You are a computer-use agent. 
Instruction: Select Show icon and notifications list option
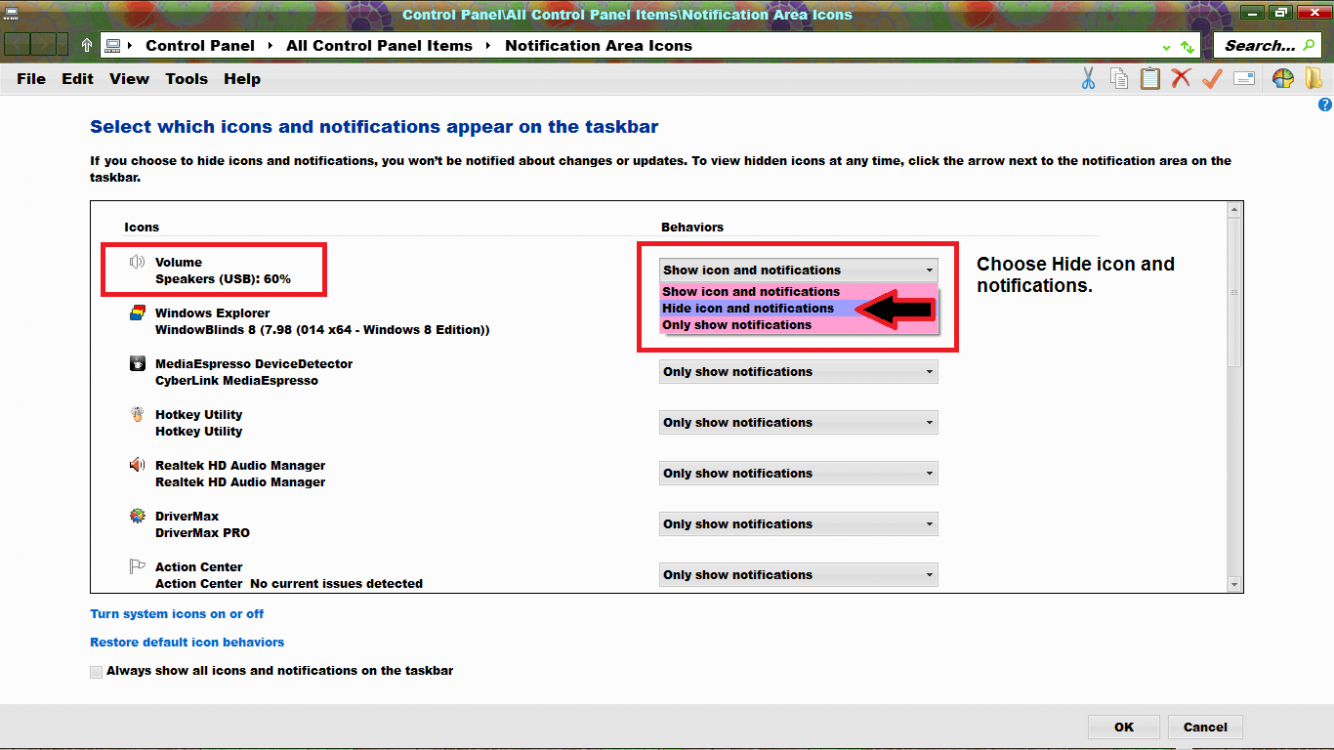coord(798,292)
